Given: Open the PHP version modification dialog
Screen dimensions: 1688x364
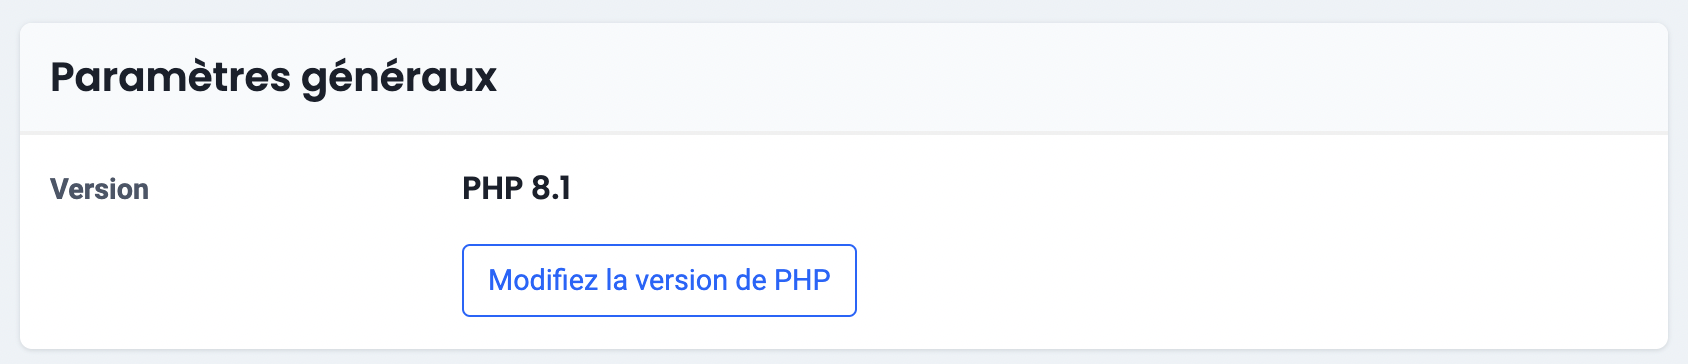Looking at the screenshot, I should [659, 280].
